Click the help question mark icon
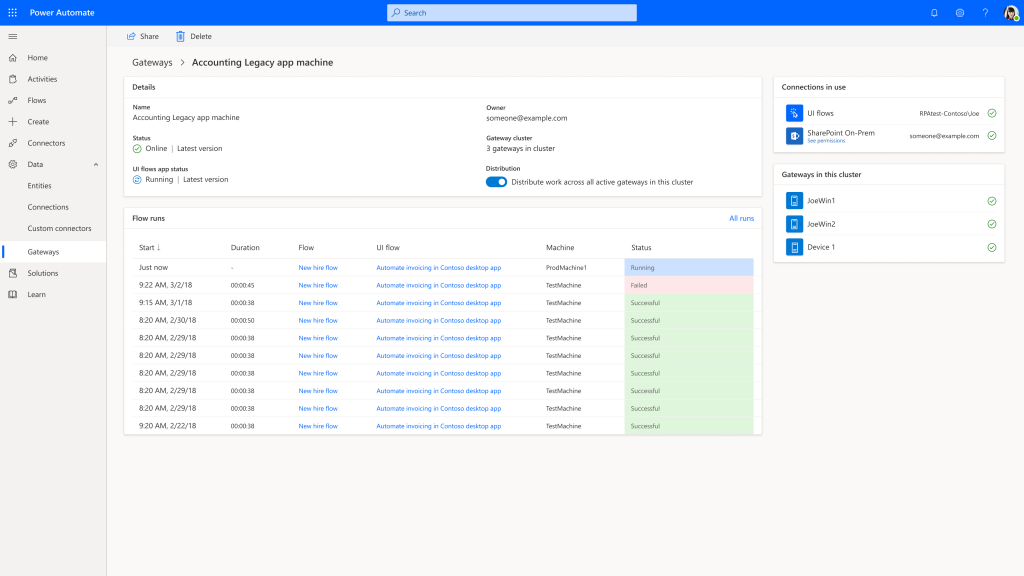The height and width of the screenshot is (576, 1024). [x=985, y=13]
